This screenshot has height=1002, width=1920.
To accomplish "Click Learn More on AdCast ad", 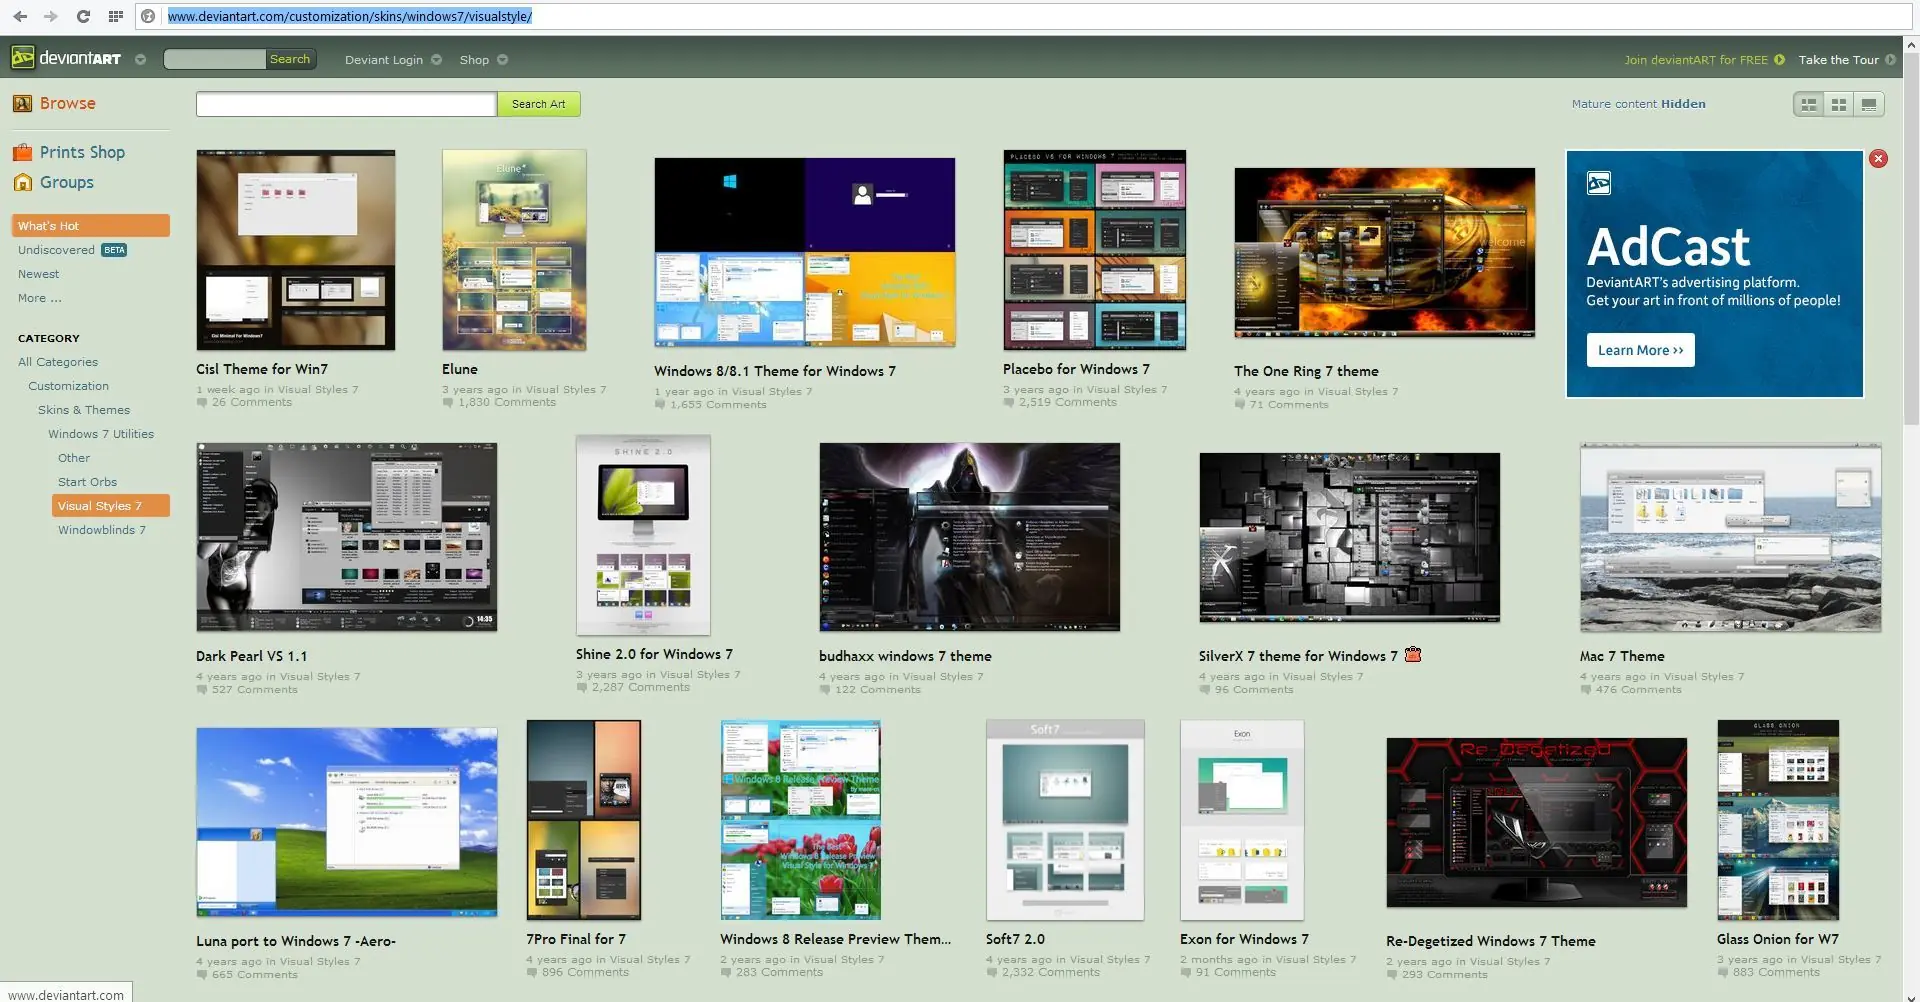I will tap(1640, 350).
